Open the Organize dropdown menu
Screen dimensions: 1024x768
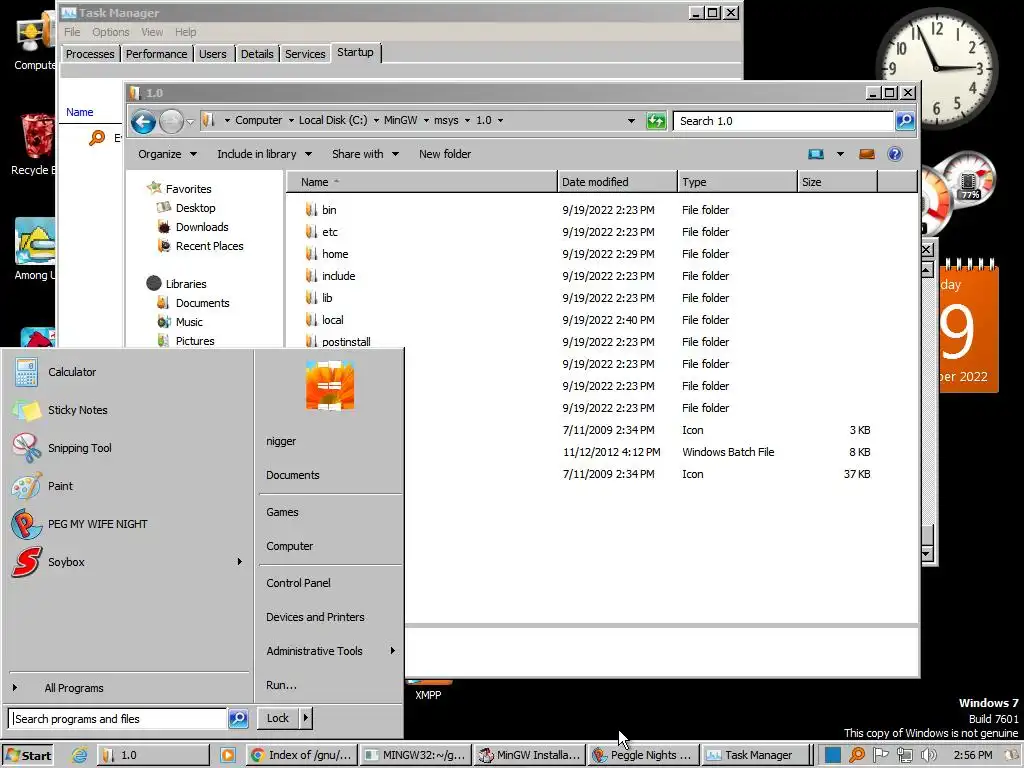tap(167, 154)
